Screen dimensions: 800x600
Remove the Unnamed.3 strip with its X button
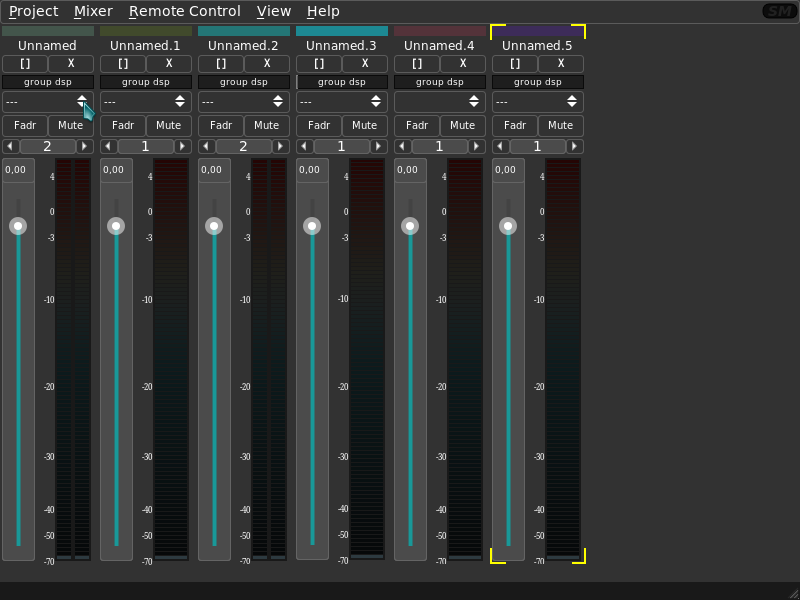click(x=365, y=63)
